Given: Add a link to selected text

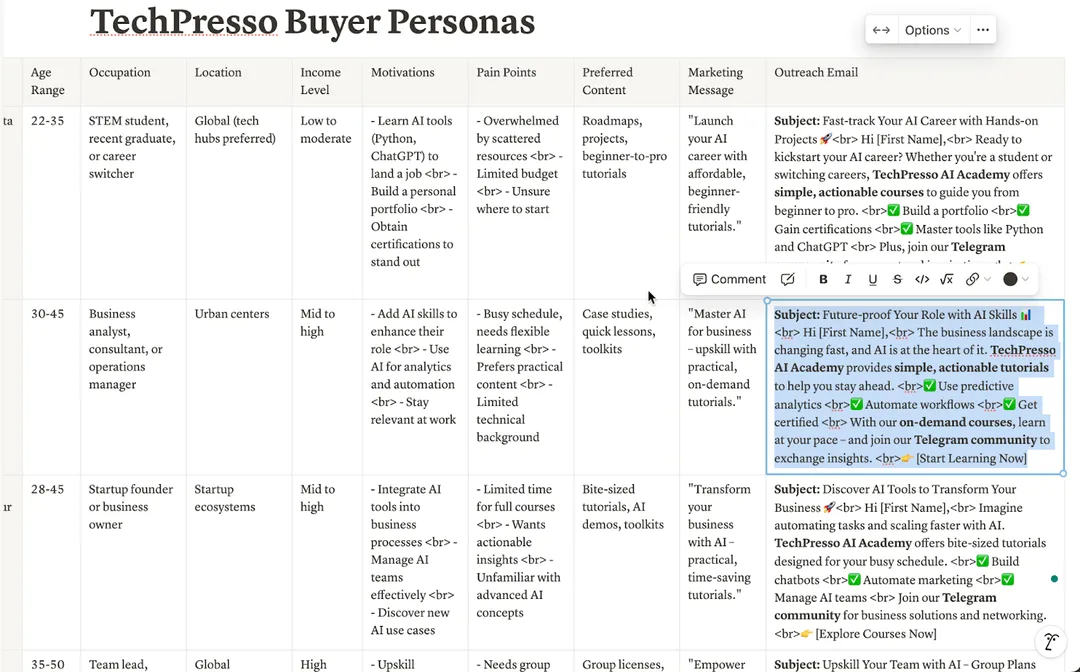Looking at the screenshot, I should (x=972, y=279).
